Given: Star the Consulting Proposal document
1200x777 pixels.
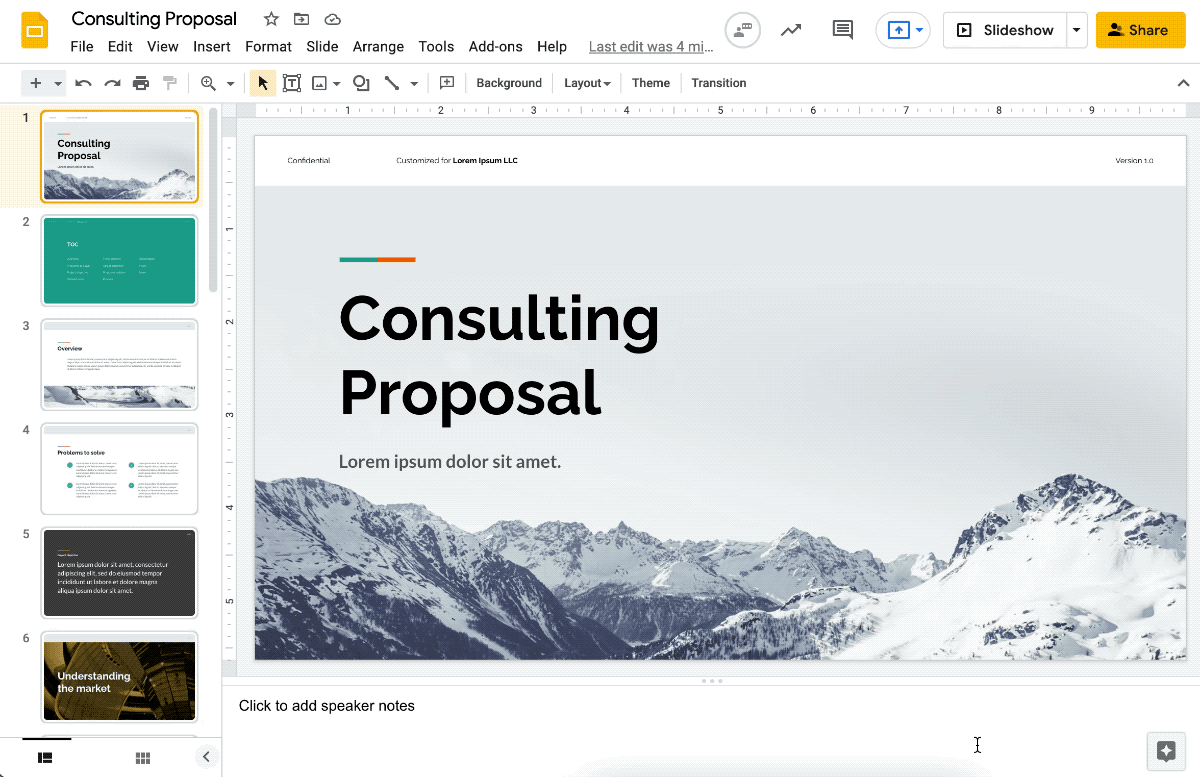Looking at the screenshot, I should (x=271, y=19).
